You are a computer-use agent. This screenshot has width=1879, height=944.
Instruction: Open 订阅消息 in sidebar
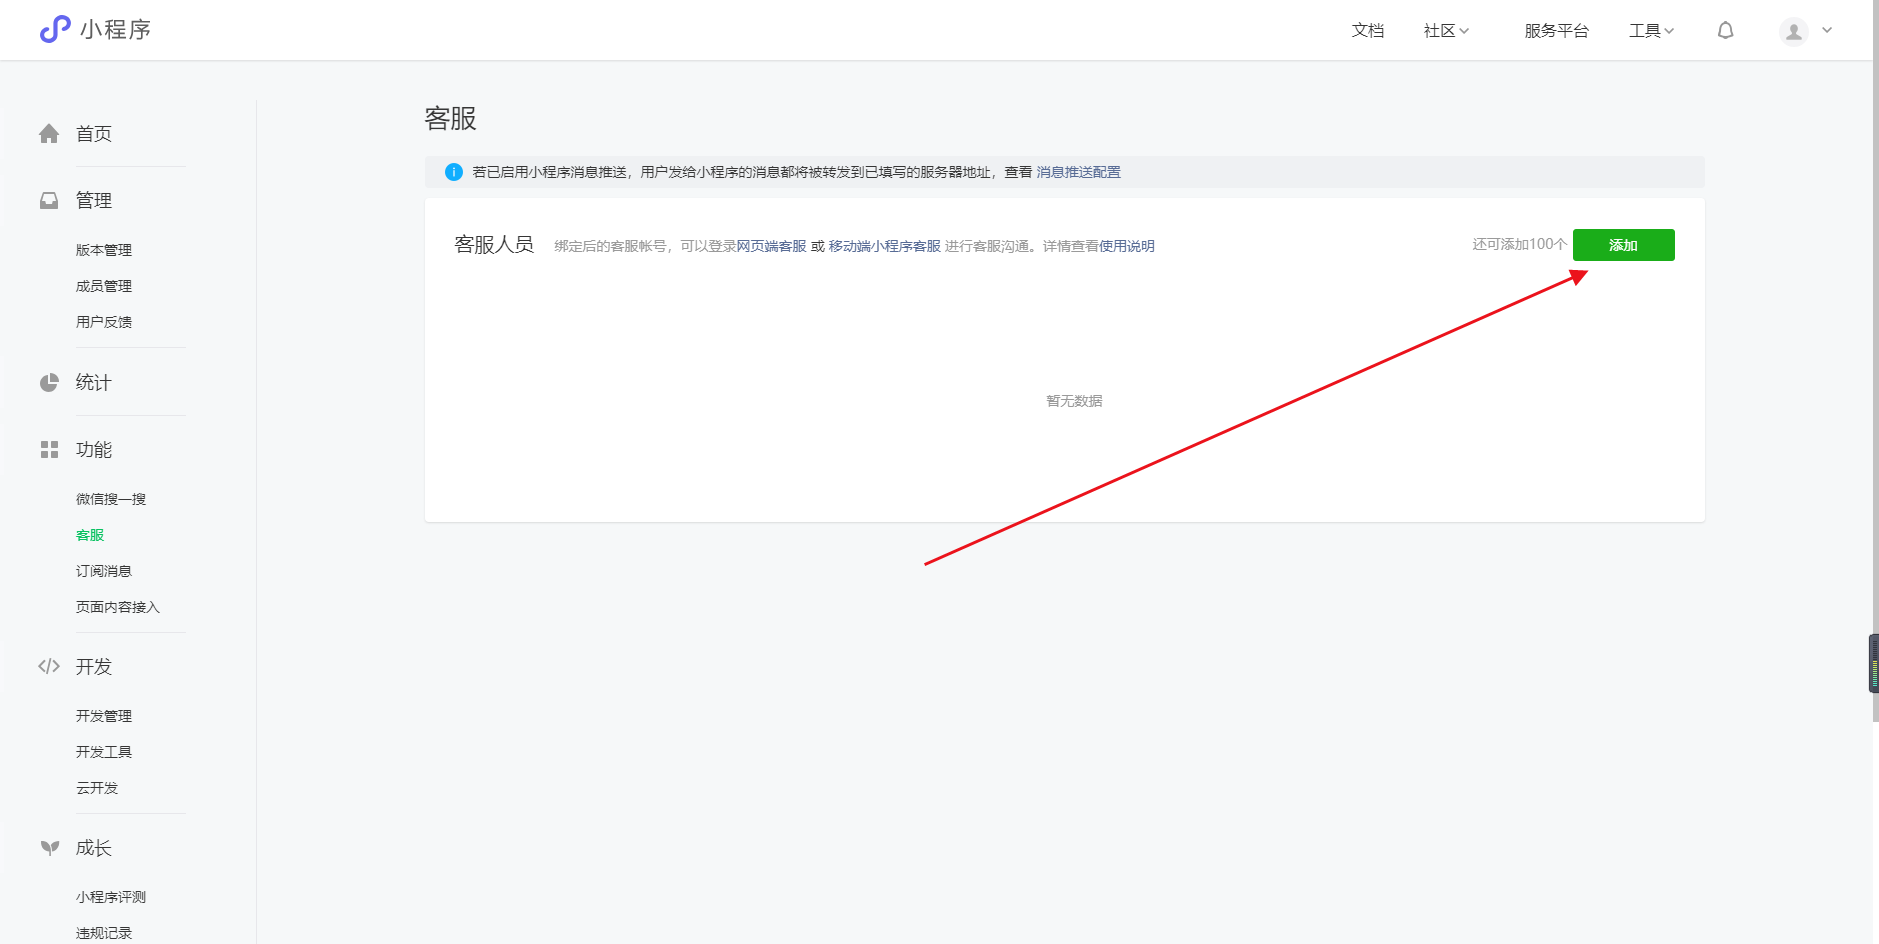pyautogui.click(x=104, y=571)
